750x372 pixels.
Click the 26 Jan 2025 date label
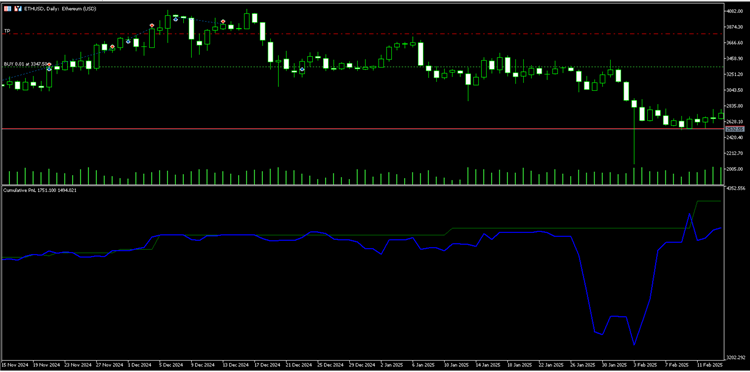pos(583,364)
